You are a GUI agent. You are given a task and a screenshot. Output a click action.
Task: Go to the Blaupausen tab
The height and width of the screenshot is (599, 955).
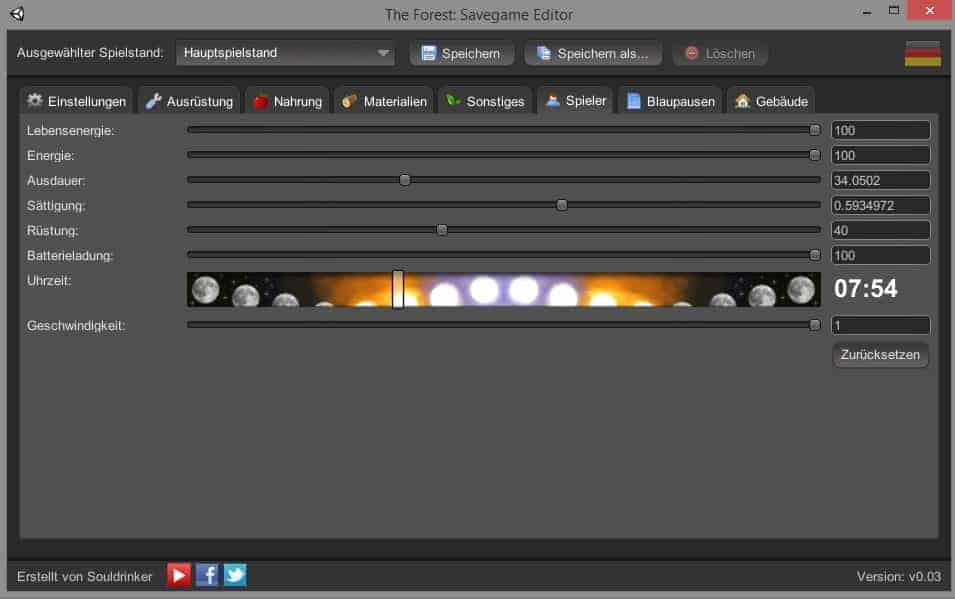[670, 101]
